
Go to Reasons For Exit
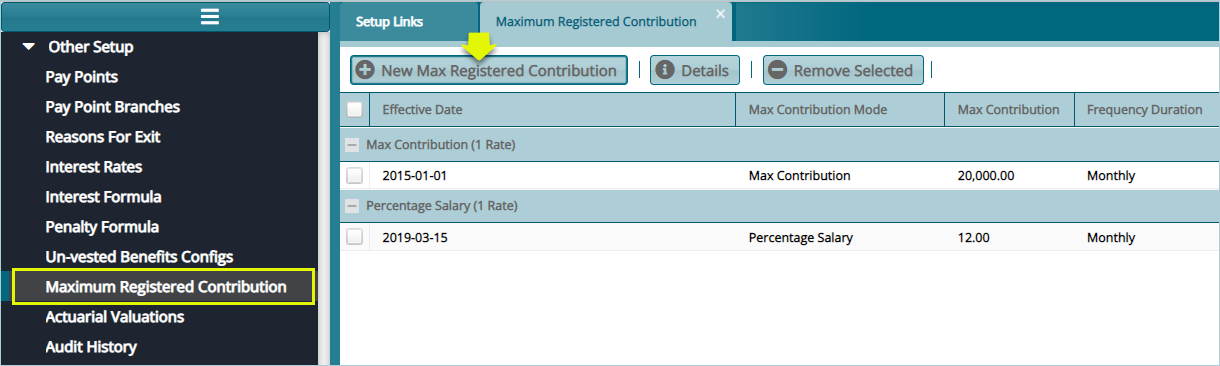coord(103,137)
